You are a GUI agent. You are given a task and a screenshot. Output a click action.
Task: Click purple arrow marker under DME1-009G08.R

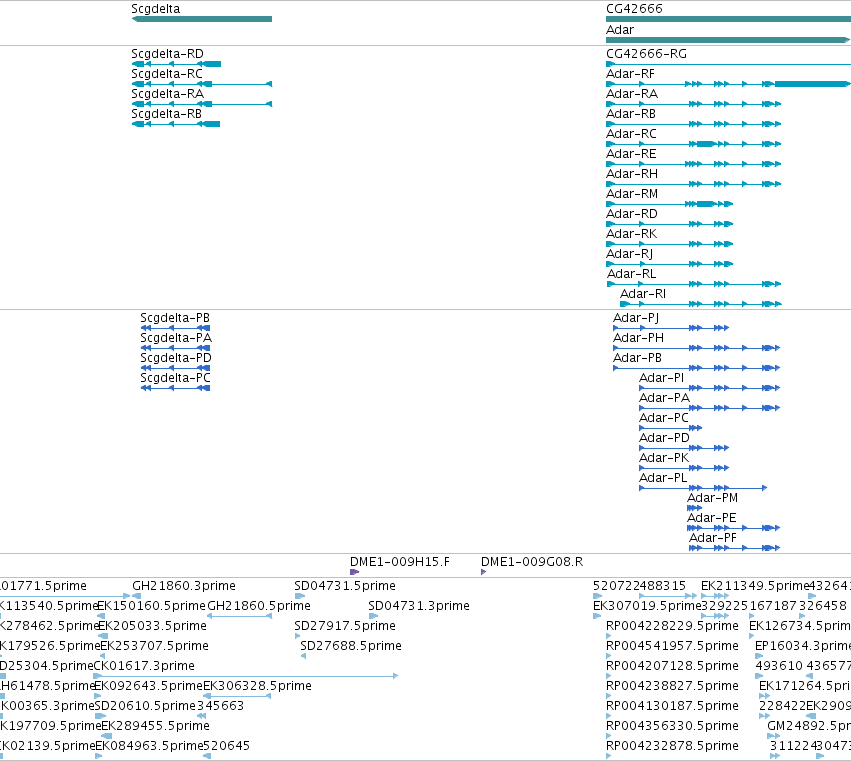point(484,572)
